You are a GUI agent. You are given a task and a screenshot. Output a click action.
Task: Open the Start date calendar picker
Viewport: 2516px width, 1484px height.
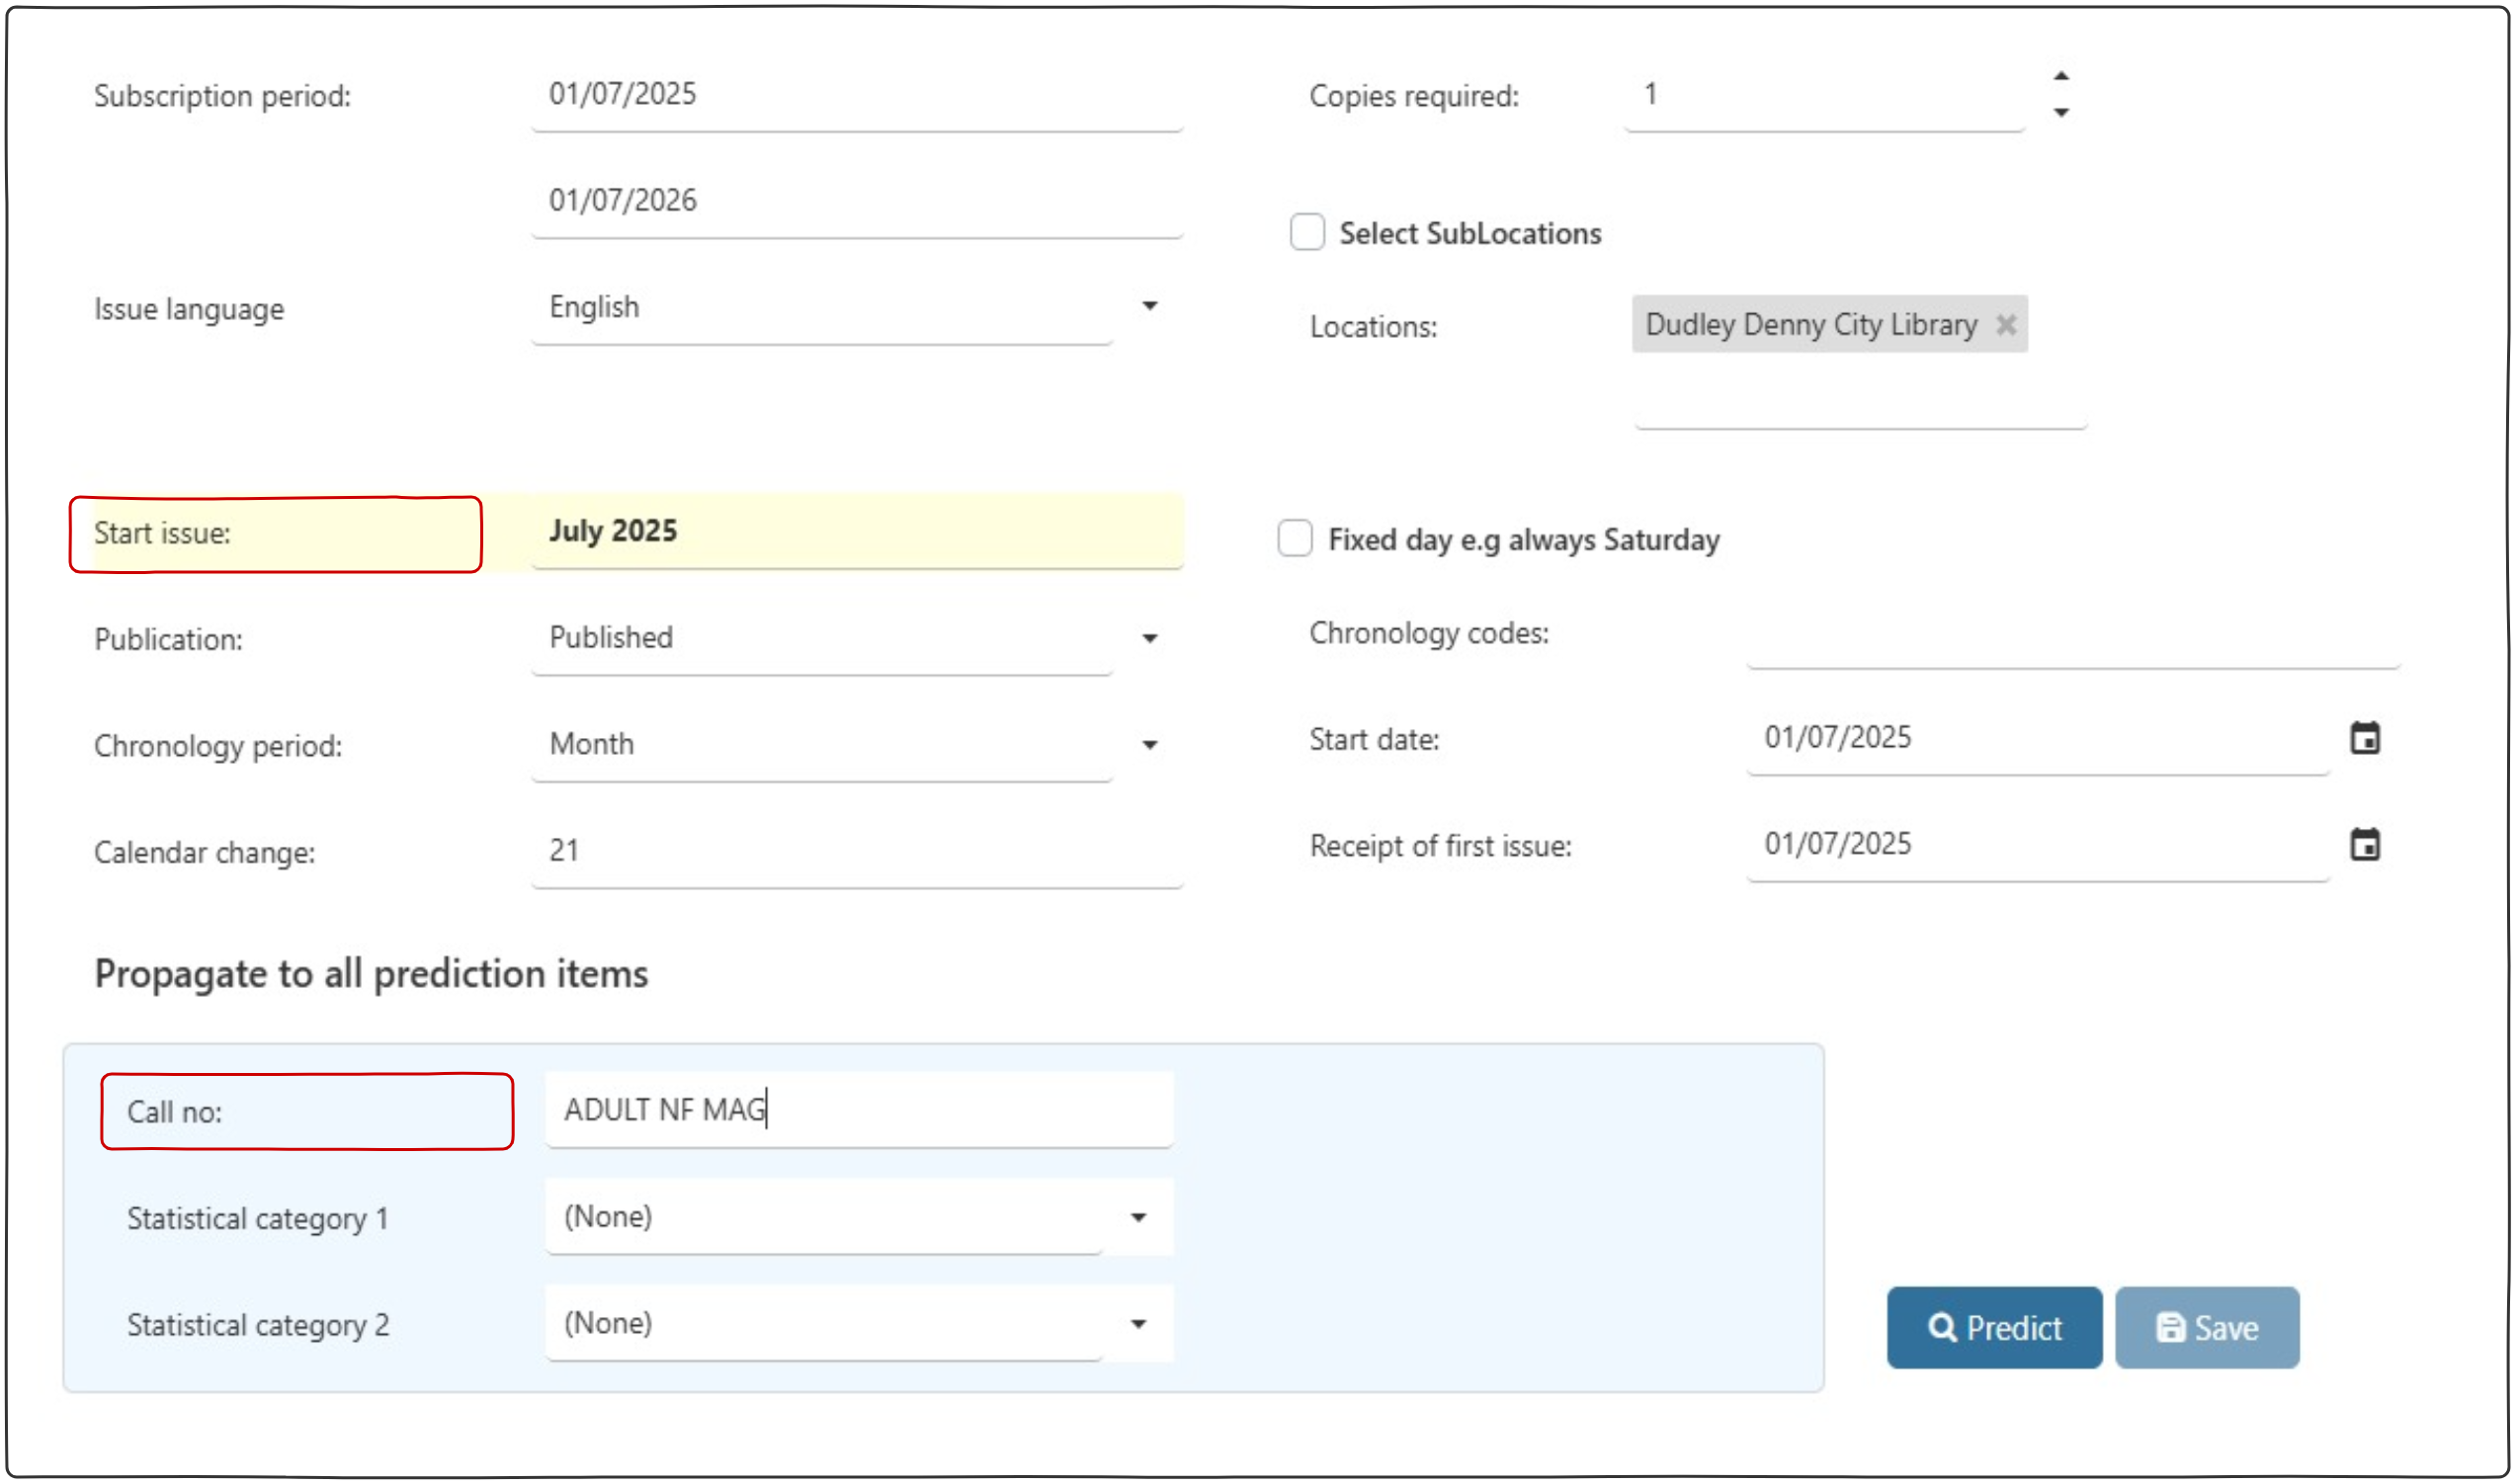pyautogui.click(x=2364, y=739)
